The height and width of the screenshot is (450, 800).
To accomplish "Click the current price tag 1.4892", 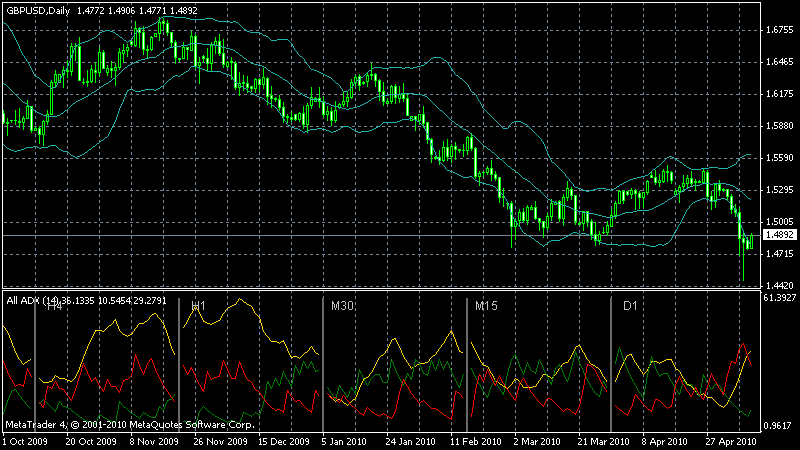I will tap(780, 235).
